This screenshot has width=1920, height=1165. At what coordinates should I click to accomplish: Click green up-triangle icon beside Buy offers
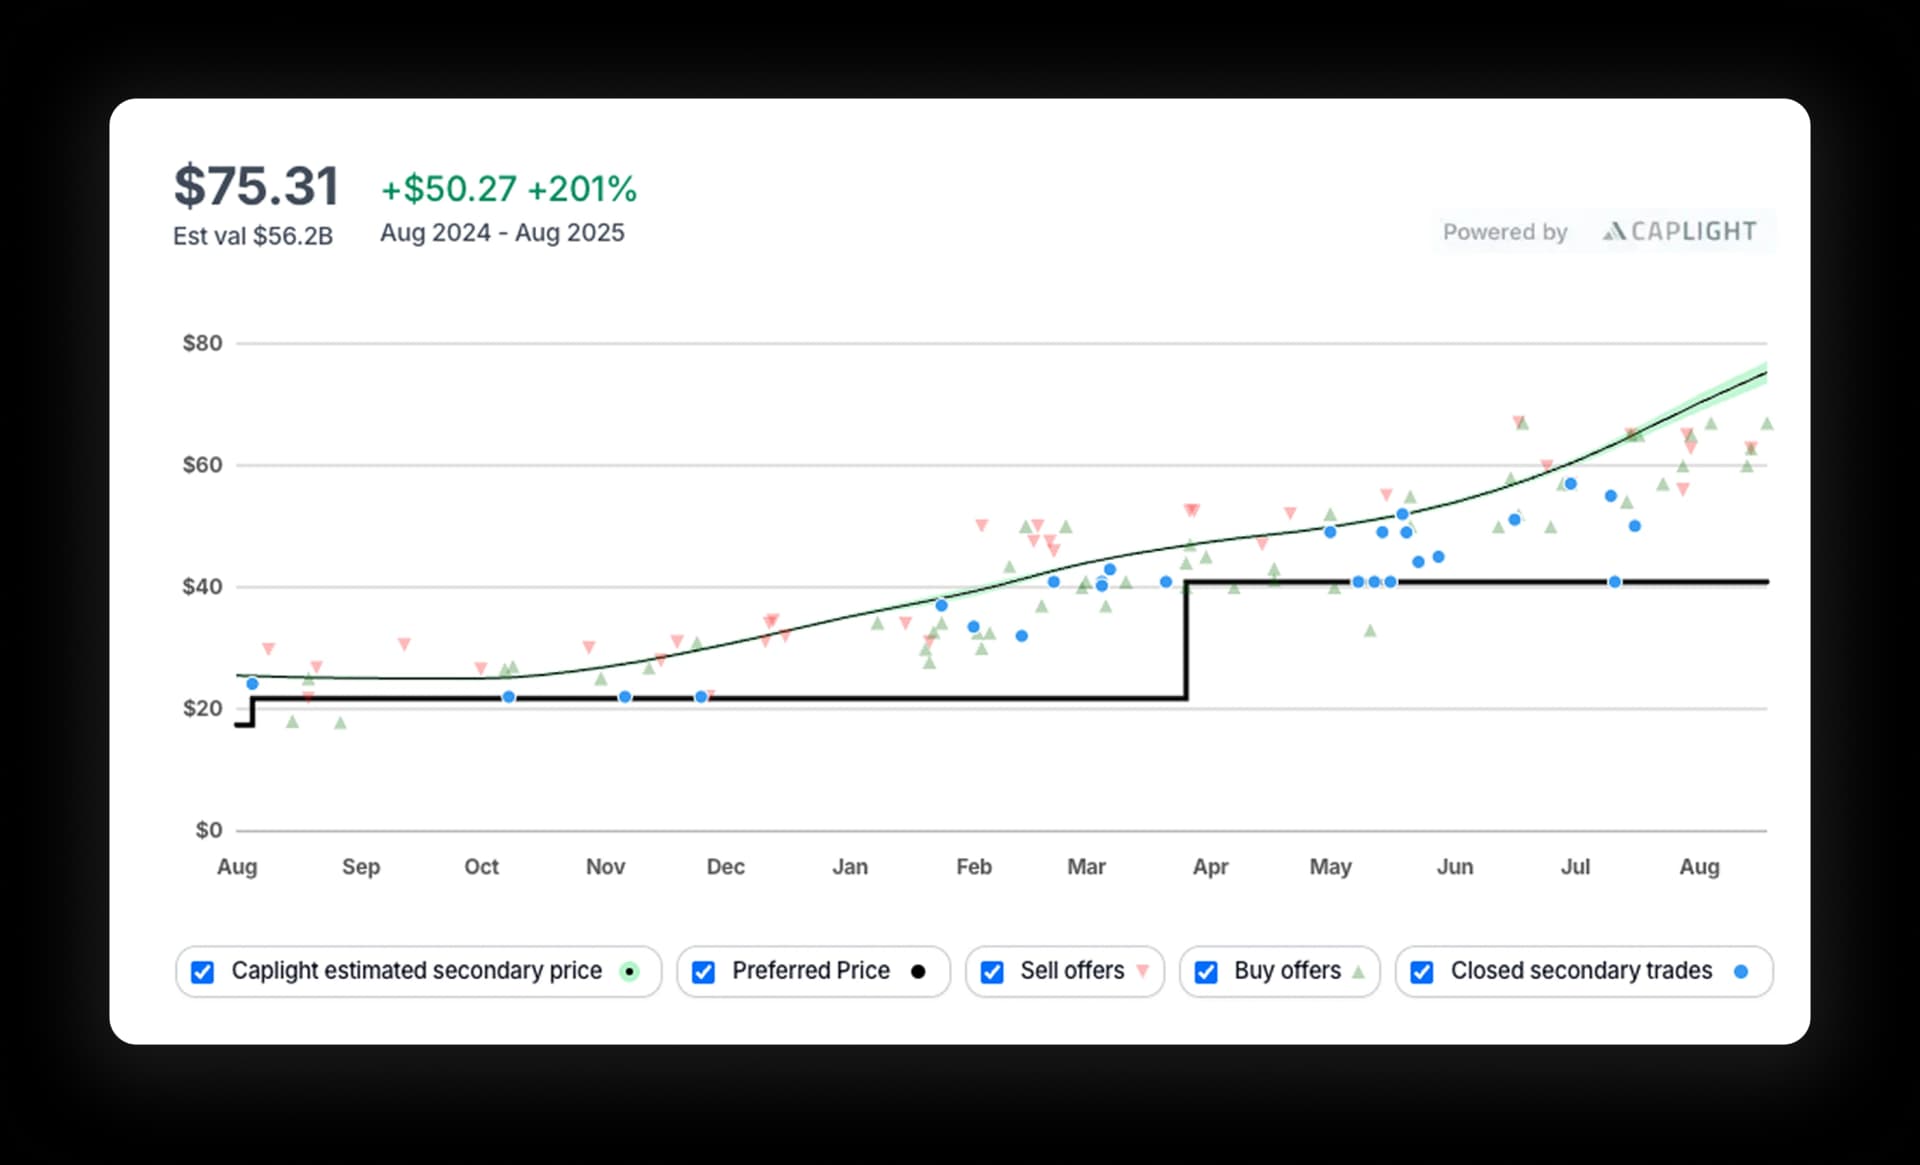1358,971
